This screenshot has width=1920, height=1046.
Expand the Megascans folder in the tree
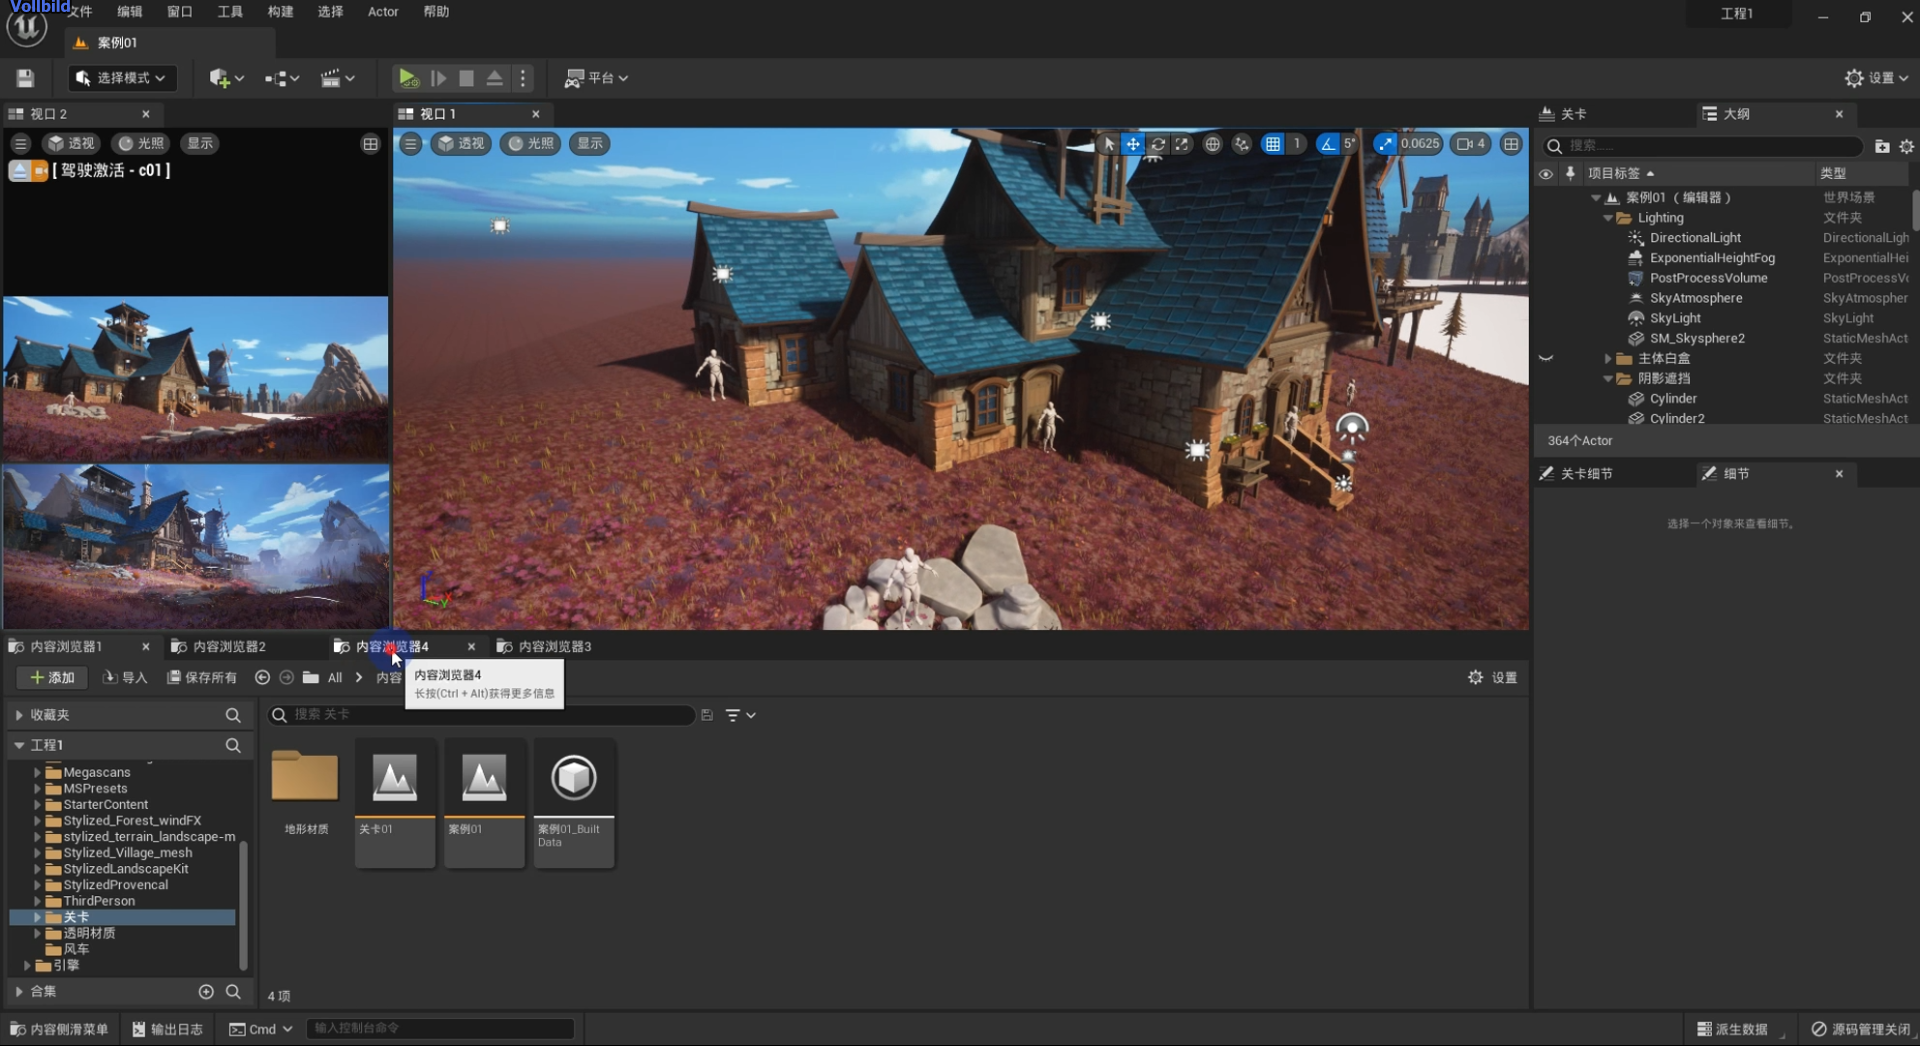click(x=37, y=773)
